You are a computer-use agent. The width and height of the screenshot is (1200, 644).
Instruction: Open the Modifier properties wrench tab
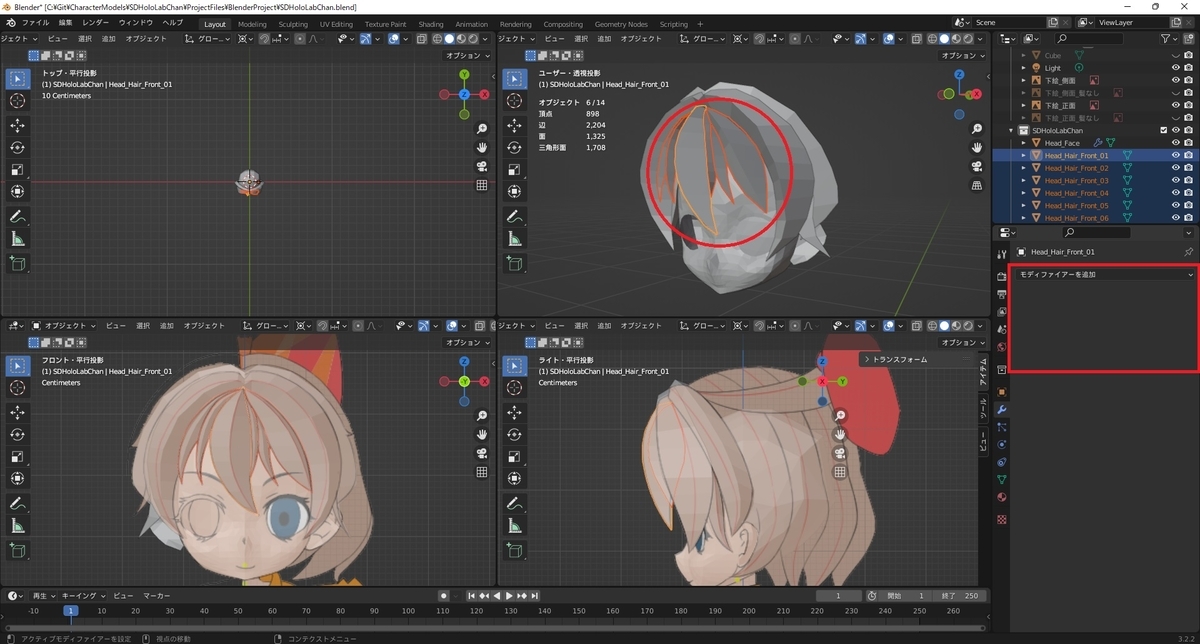[1002, 409]
